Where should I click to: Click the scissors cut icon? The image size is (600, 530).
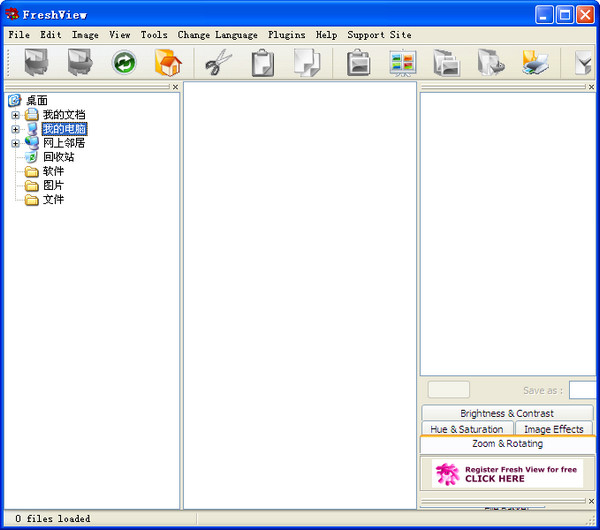[218, 62]
